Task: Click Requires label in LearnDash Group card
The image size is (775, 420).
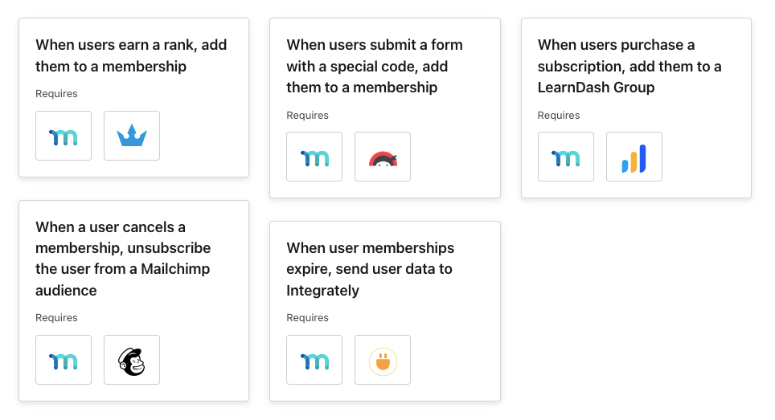Action: pos(559,115)
